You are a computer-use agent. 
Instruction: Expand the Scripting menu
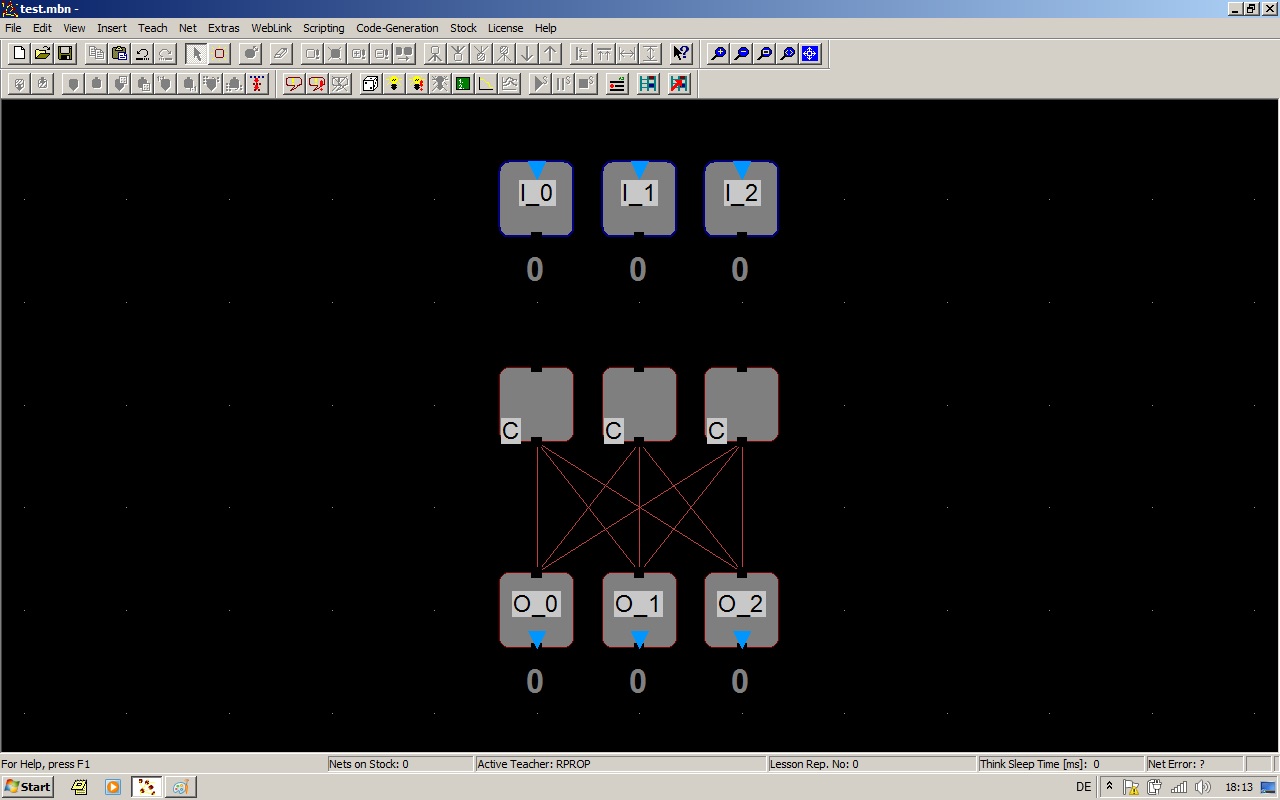point(323,28)
